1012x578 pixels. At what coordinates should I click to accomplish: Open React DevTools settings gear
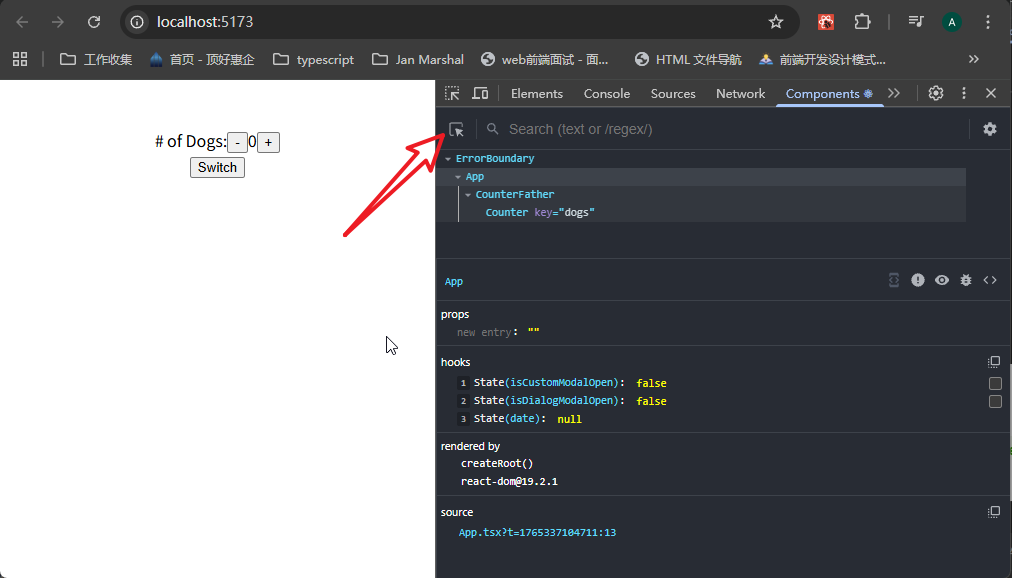(x=989, y=129)
